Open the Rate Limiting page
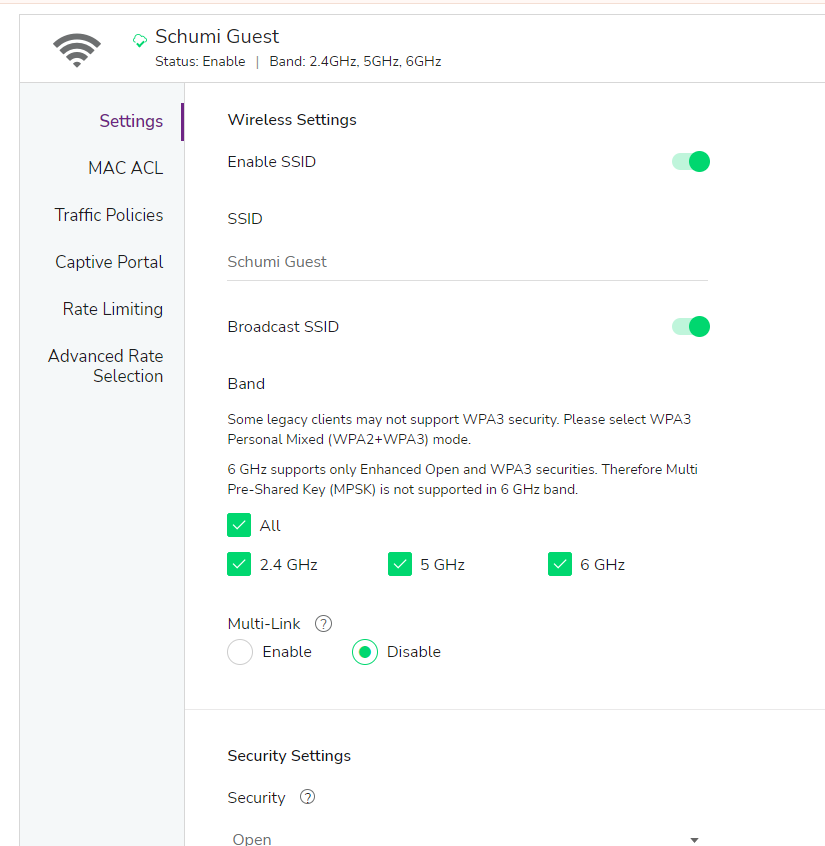 click(x=112, y=309)
